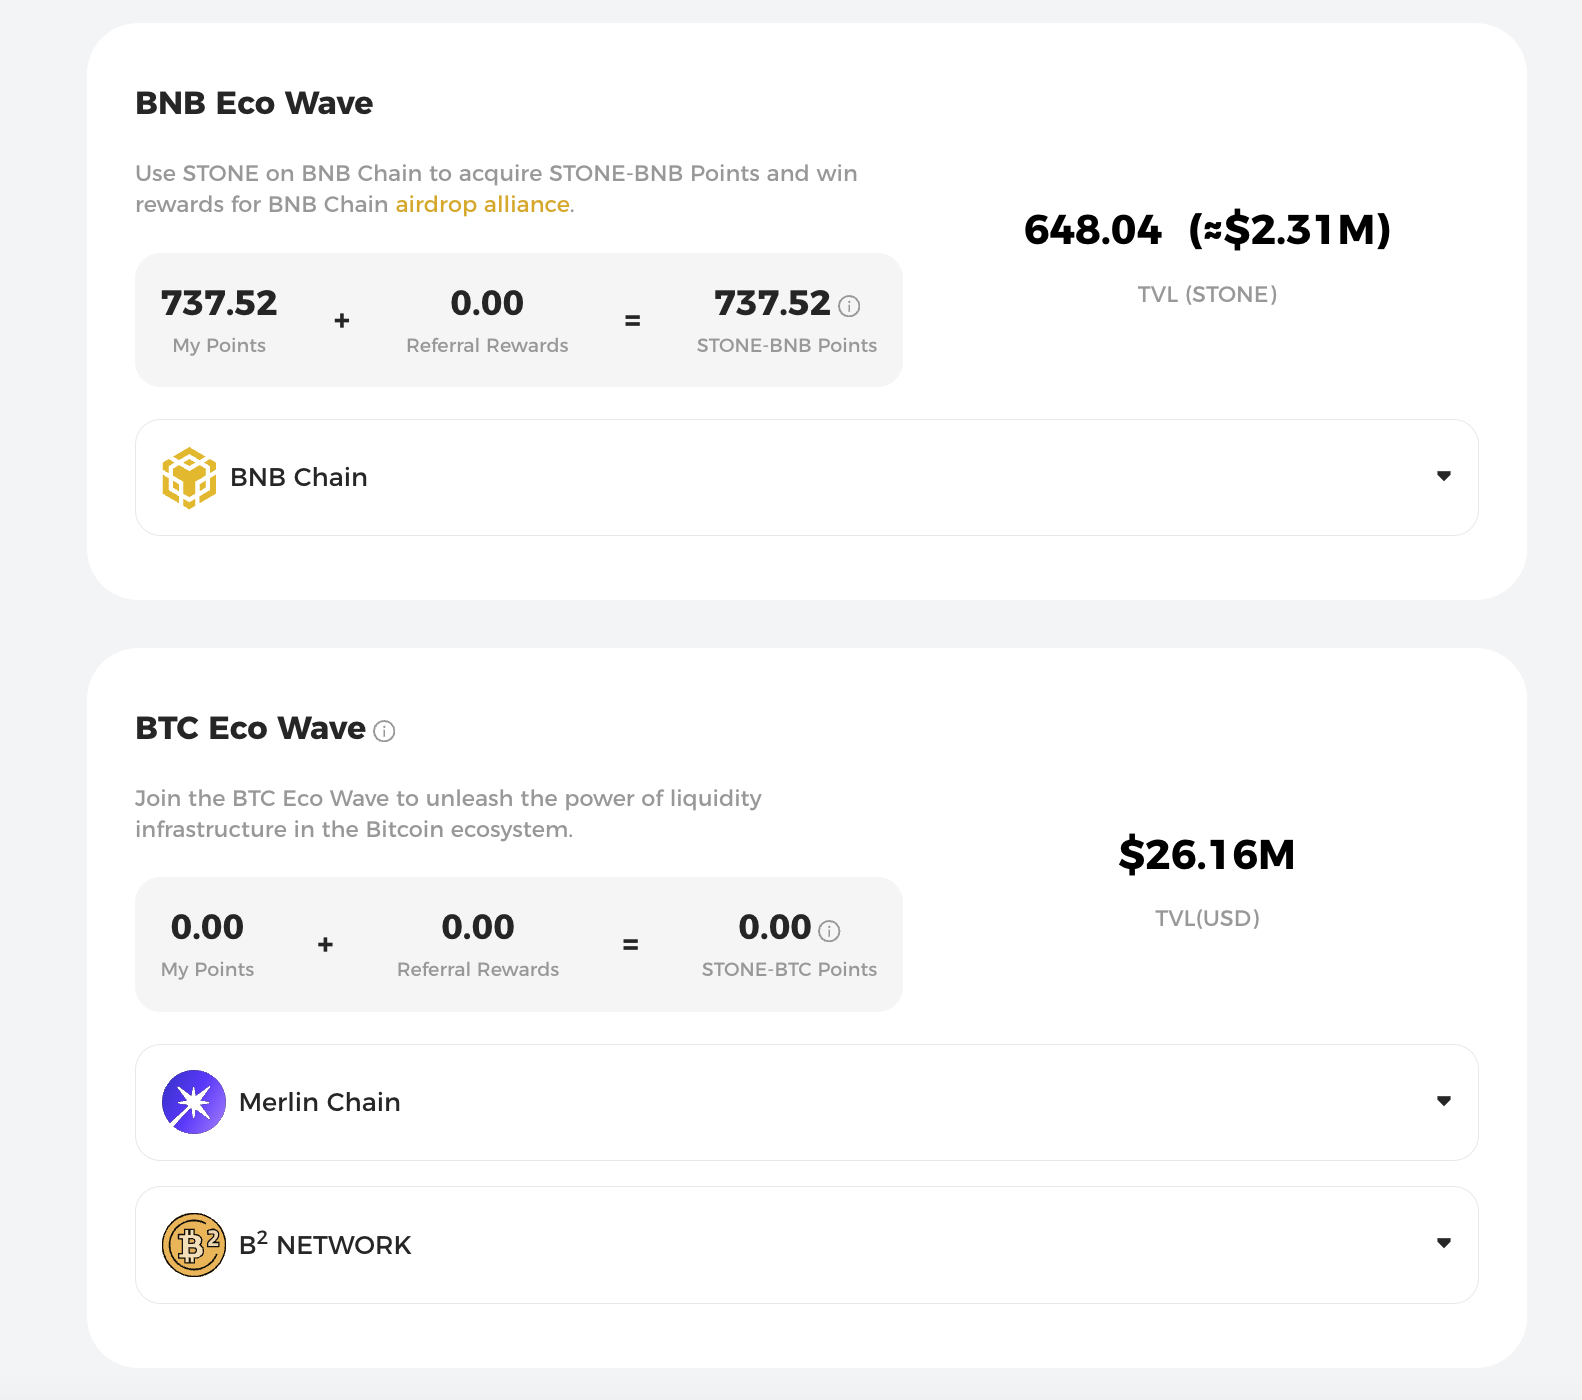The width and height of the screenshot is (1582, 1400).
Task: Click the B² NETWORK row label
Action: [325, 1244]
